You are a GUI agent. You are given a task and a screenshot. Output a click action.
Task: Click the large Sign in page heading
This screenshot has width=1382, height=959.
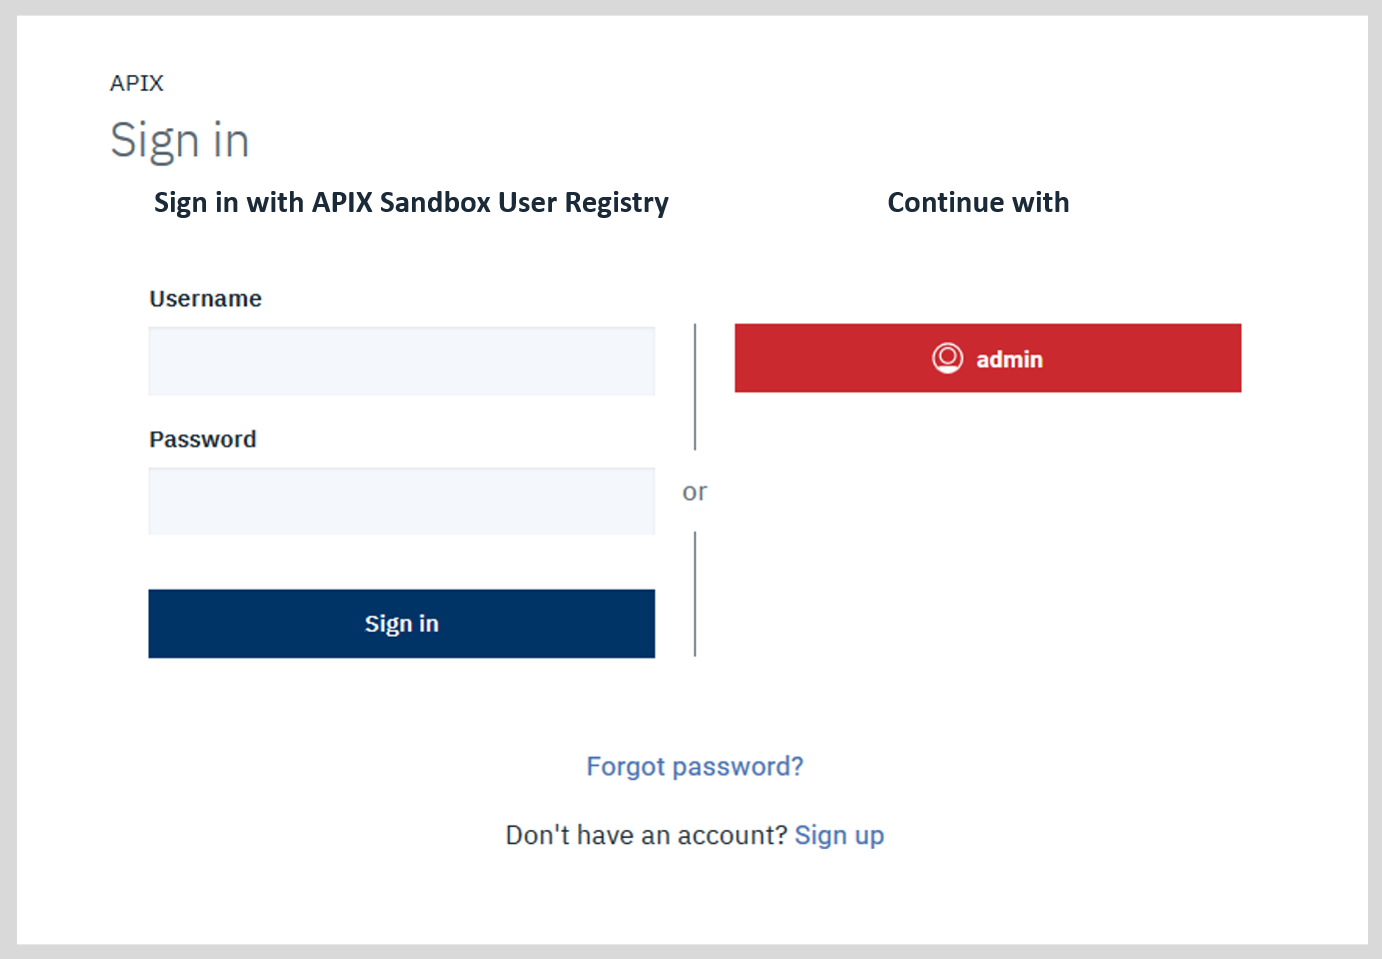point(180,141)
